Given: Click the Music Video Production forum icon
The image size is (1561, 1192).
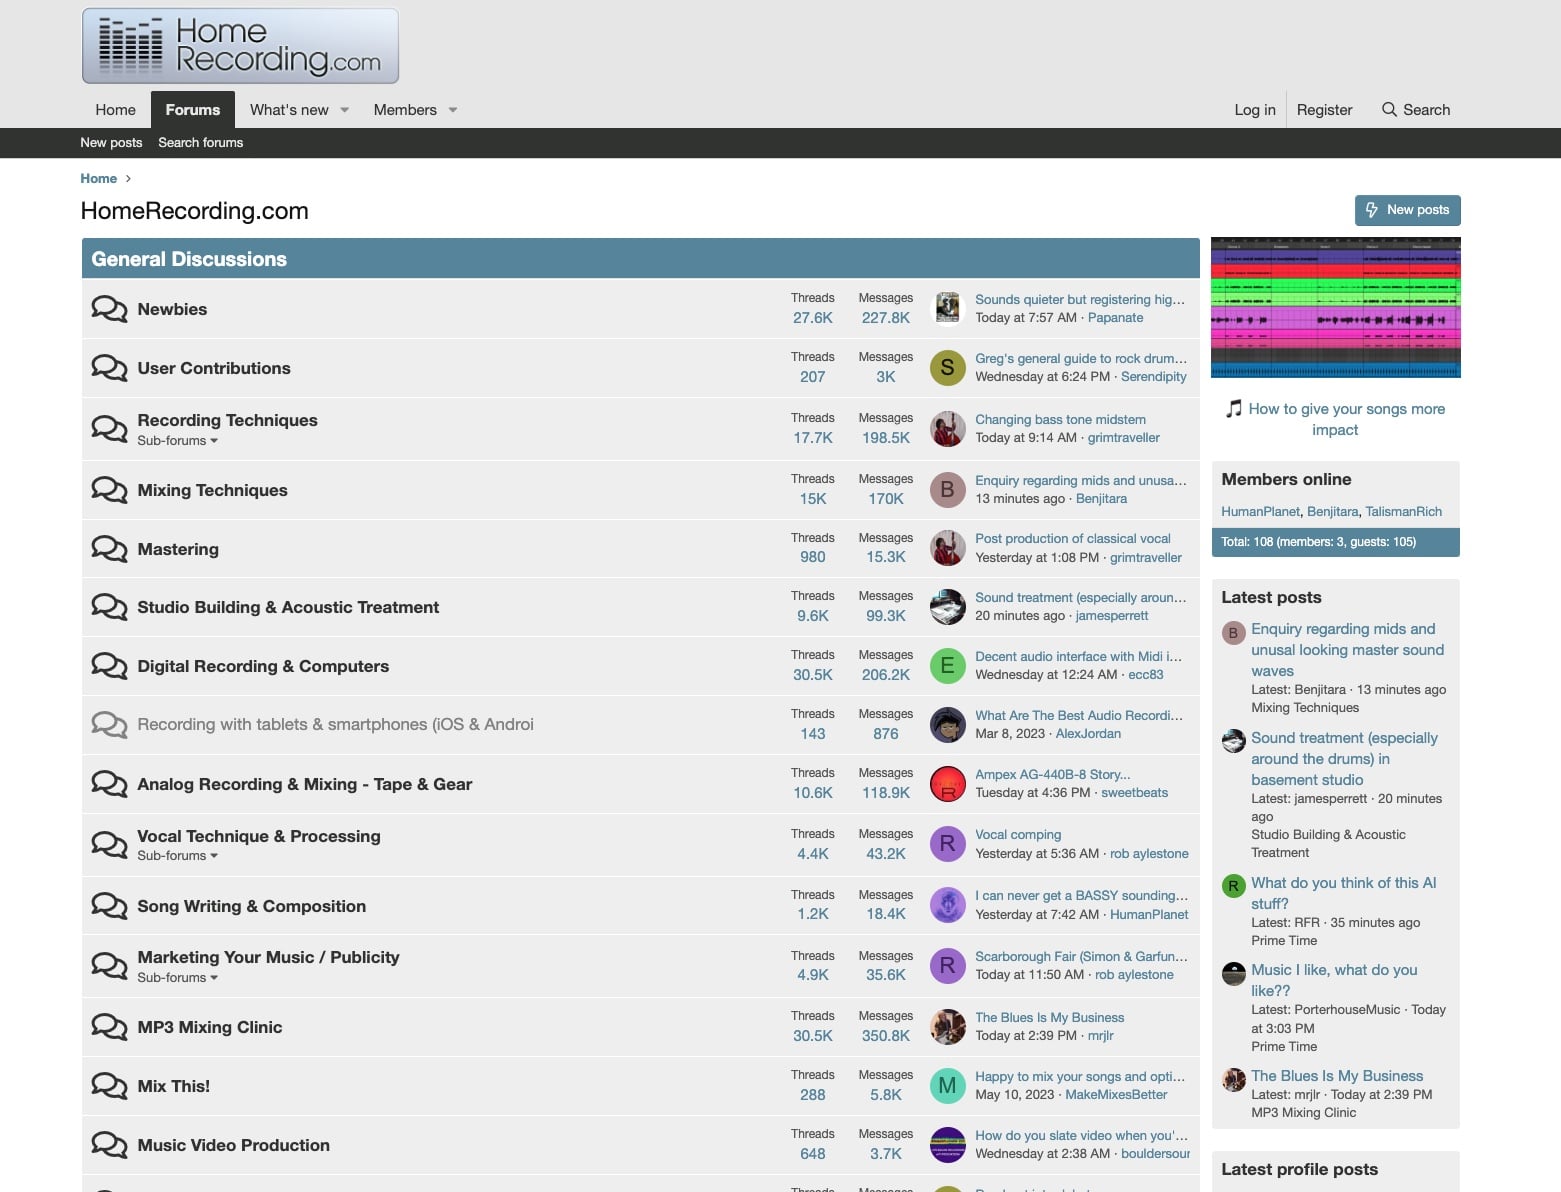Looking at the screenshot, I should 109,1144.
